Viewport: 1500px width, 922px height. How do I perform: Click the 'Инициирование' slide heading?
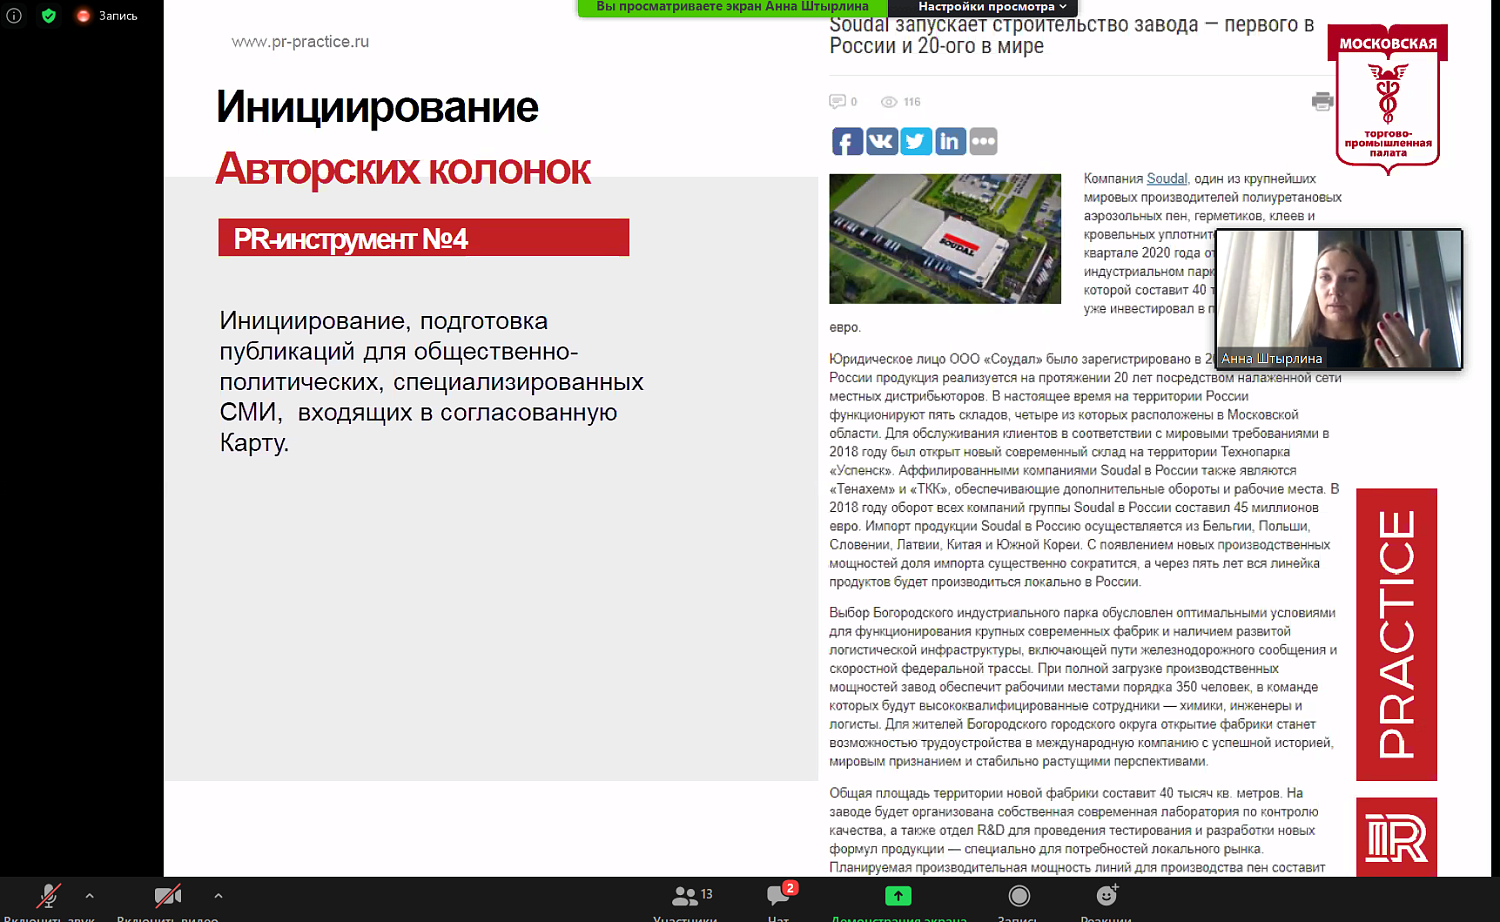(x=377, y=107)
